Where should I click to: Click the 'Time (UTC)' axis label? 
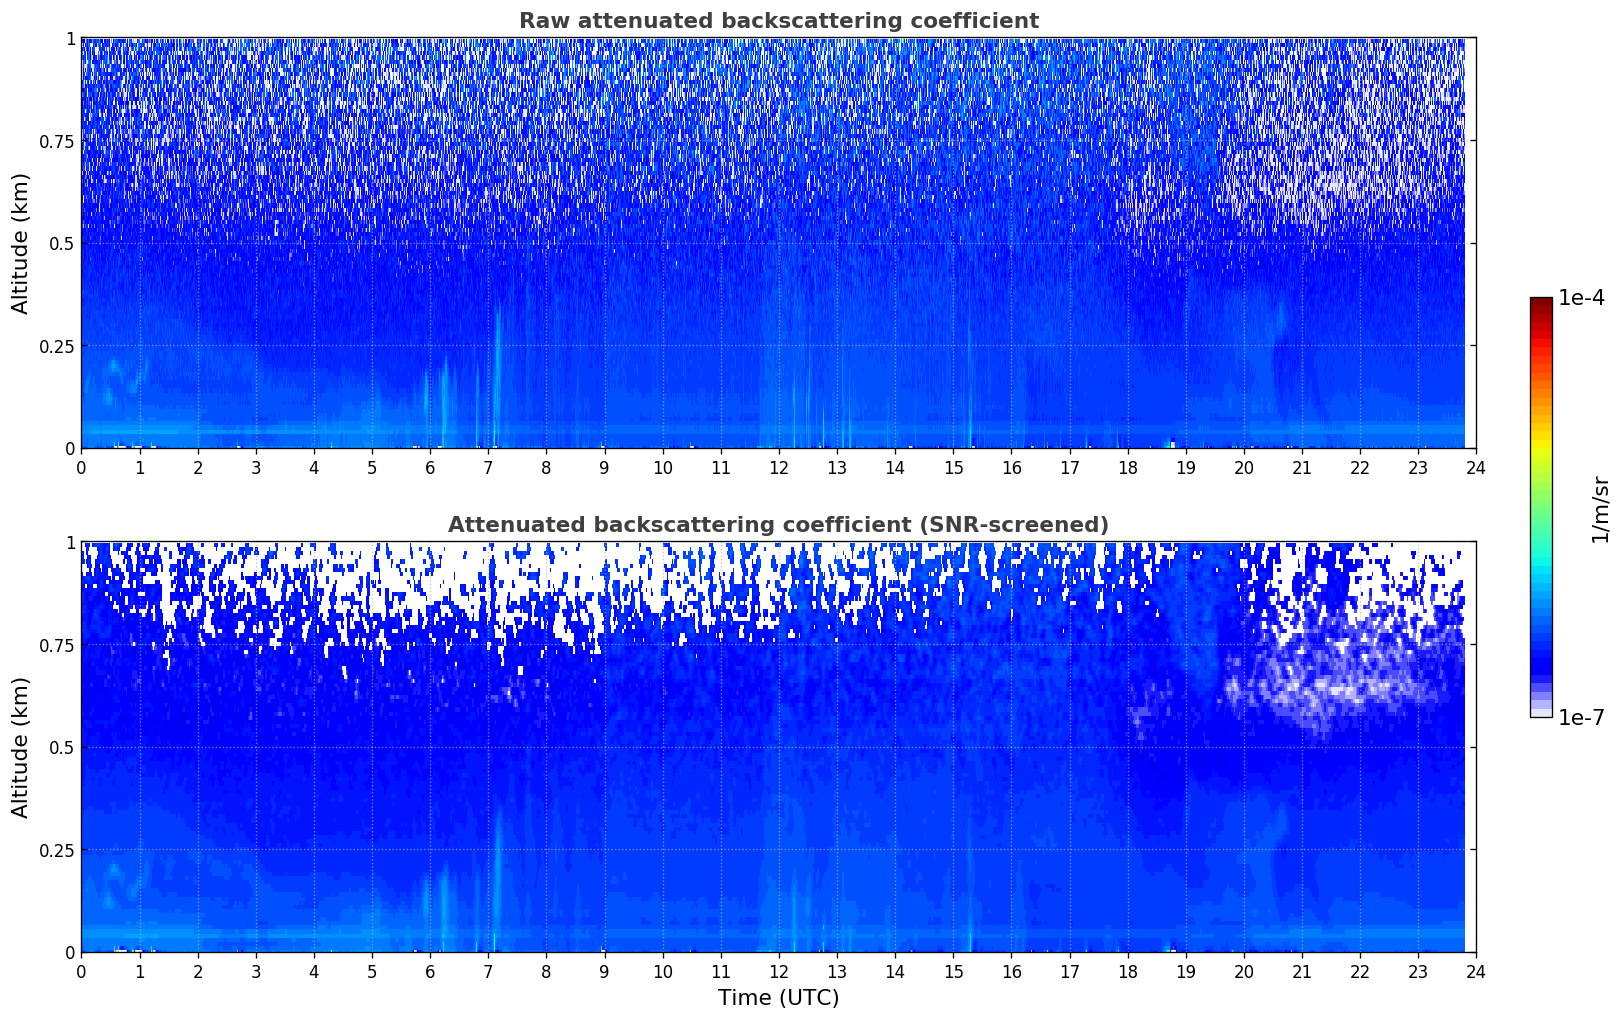click(778, 998)
